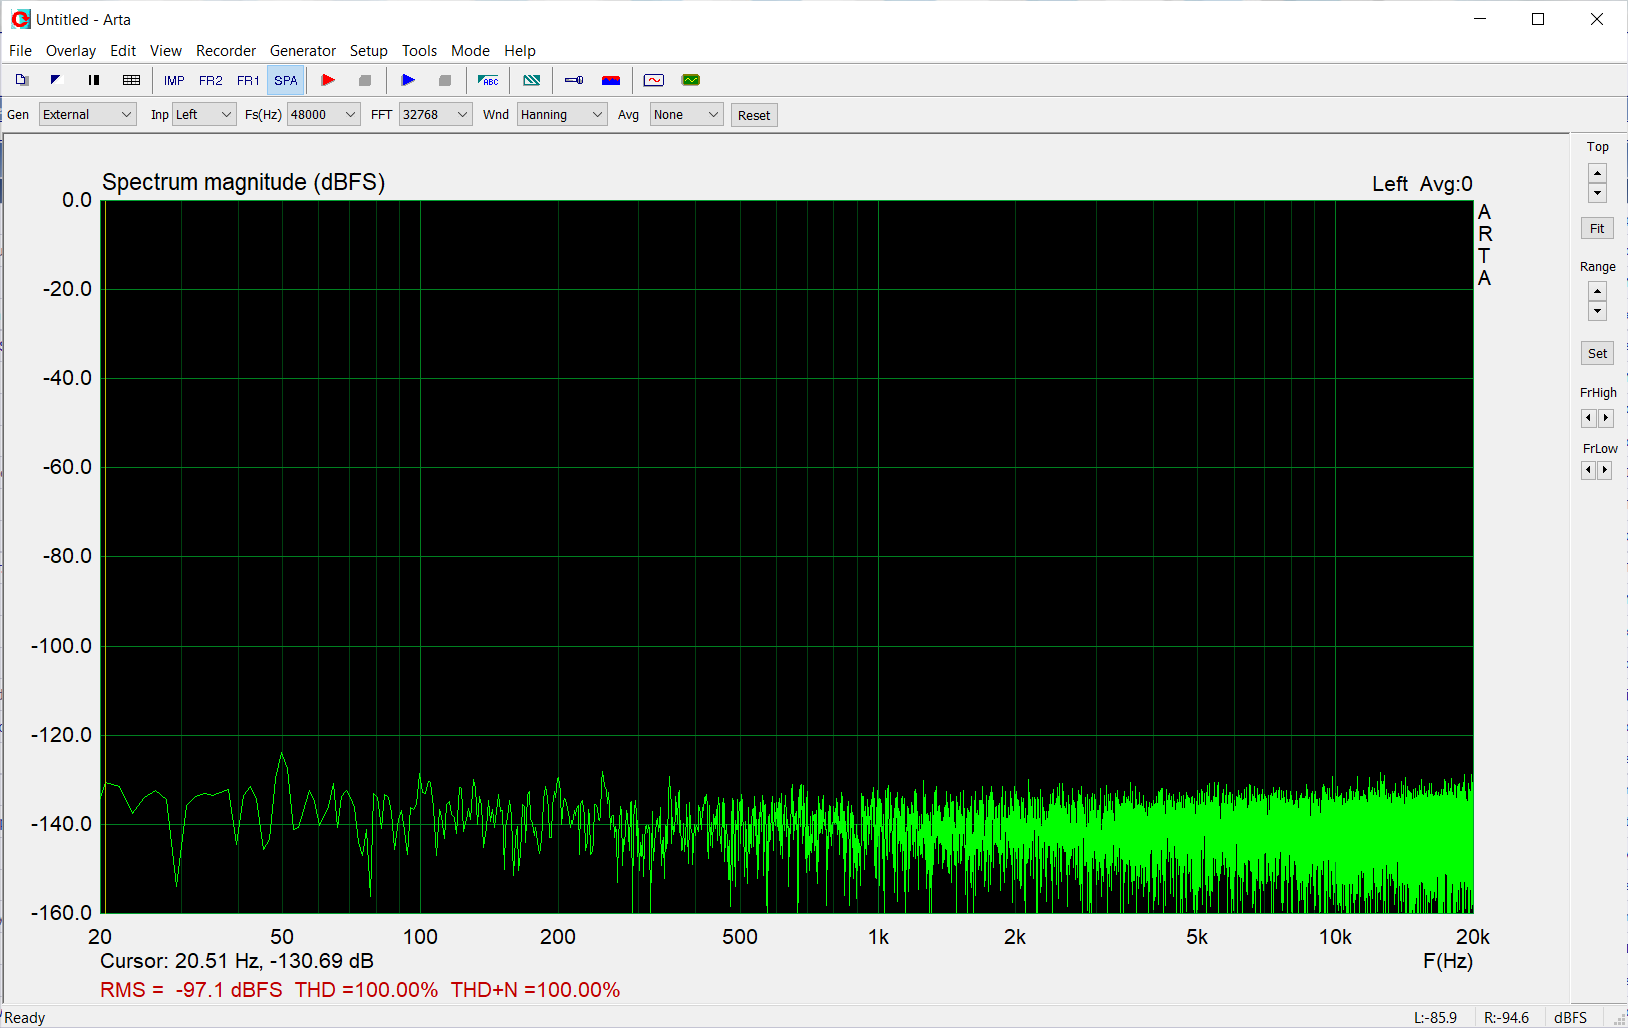Image resolution: width=1628 pixels, height=1028 pixels.
Task: Increase Range with up arrow
Action: coord(1597,291)
